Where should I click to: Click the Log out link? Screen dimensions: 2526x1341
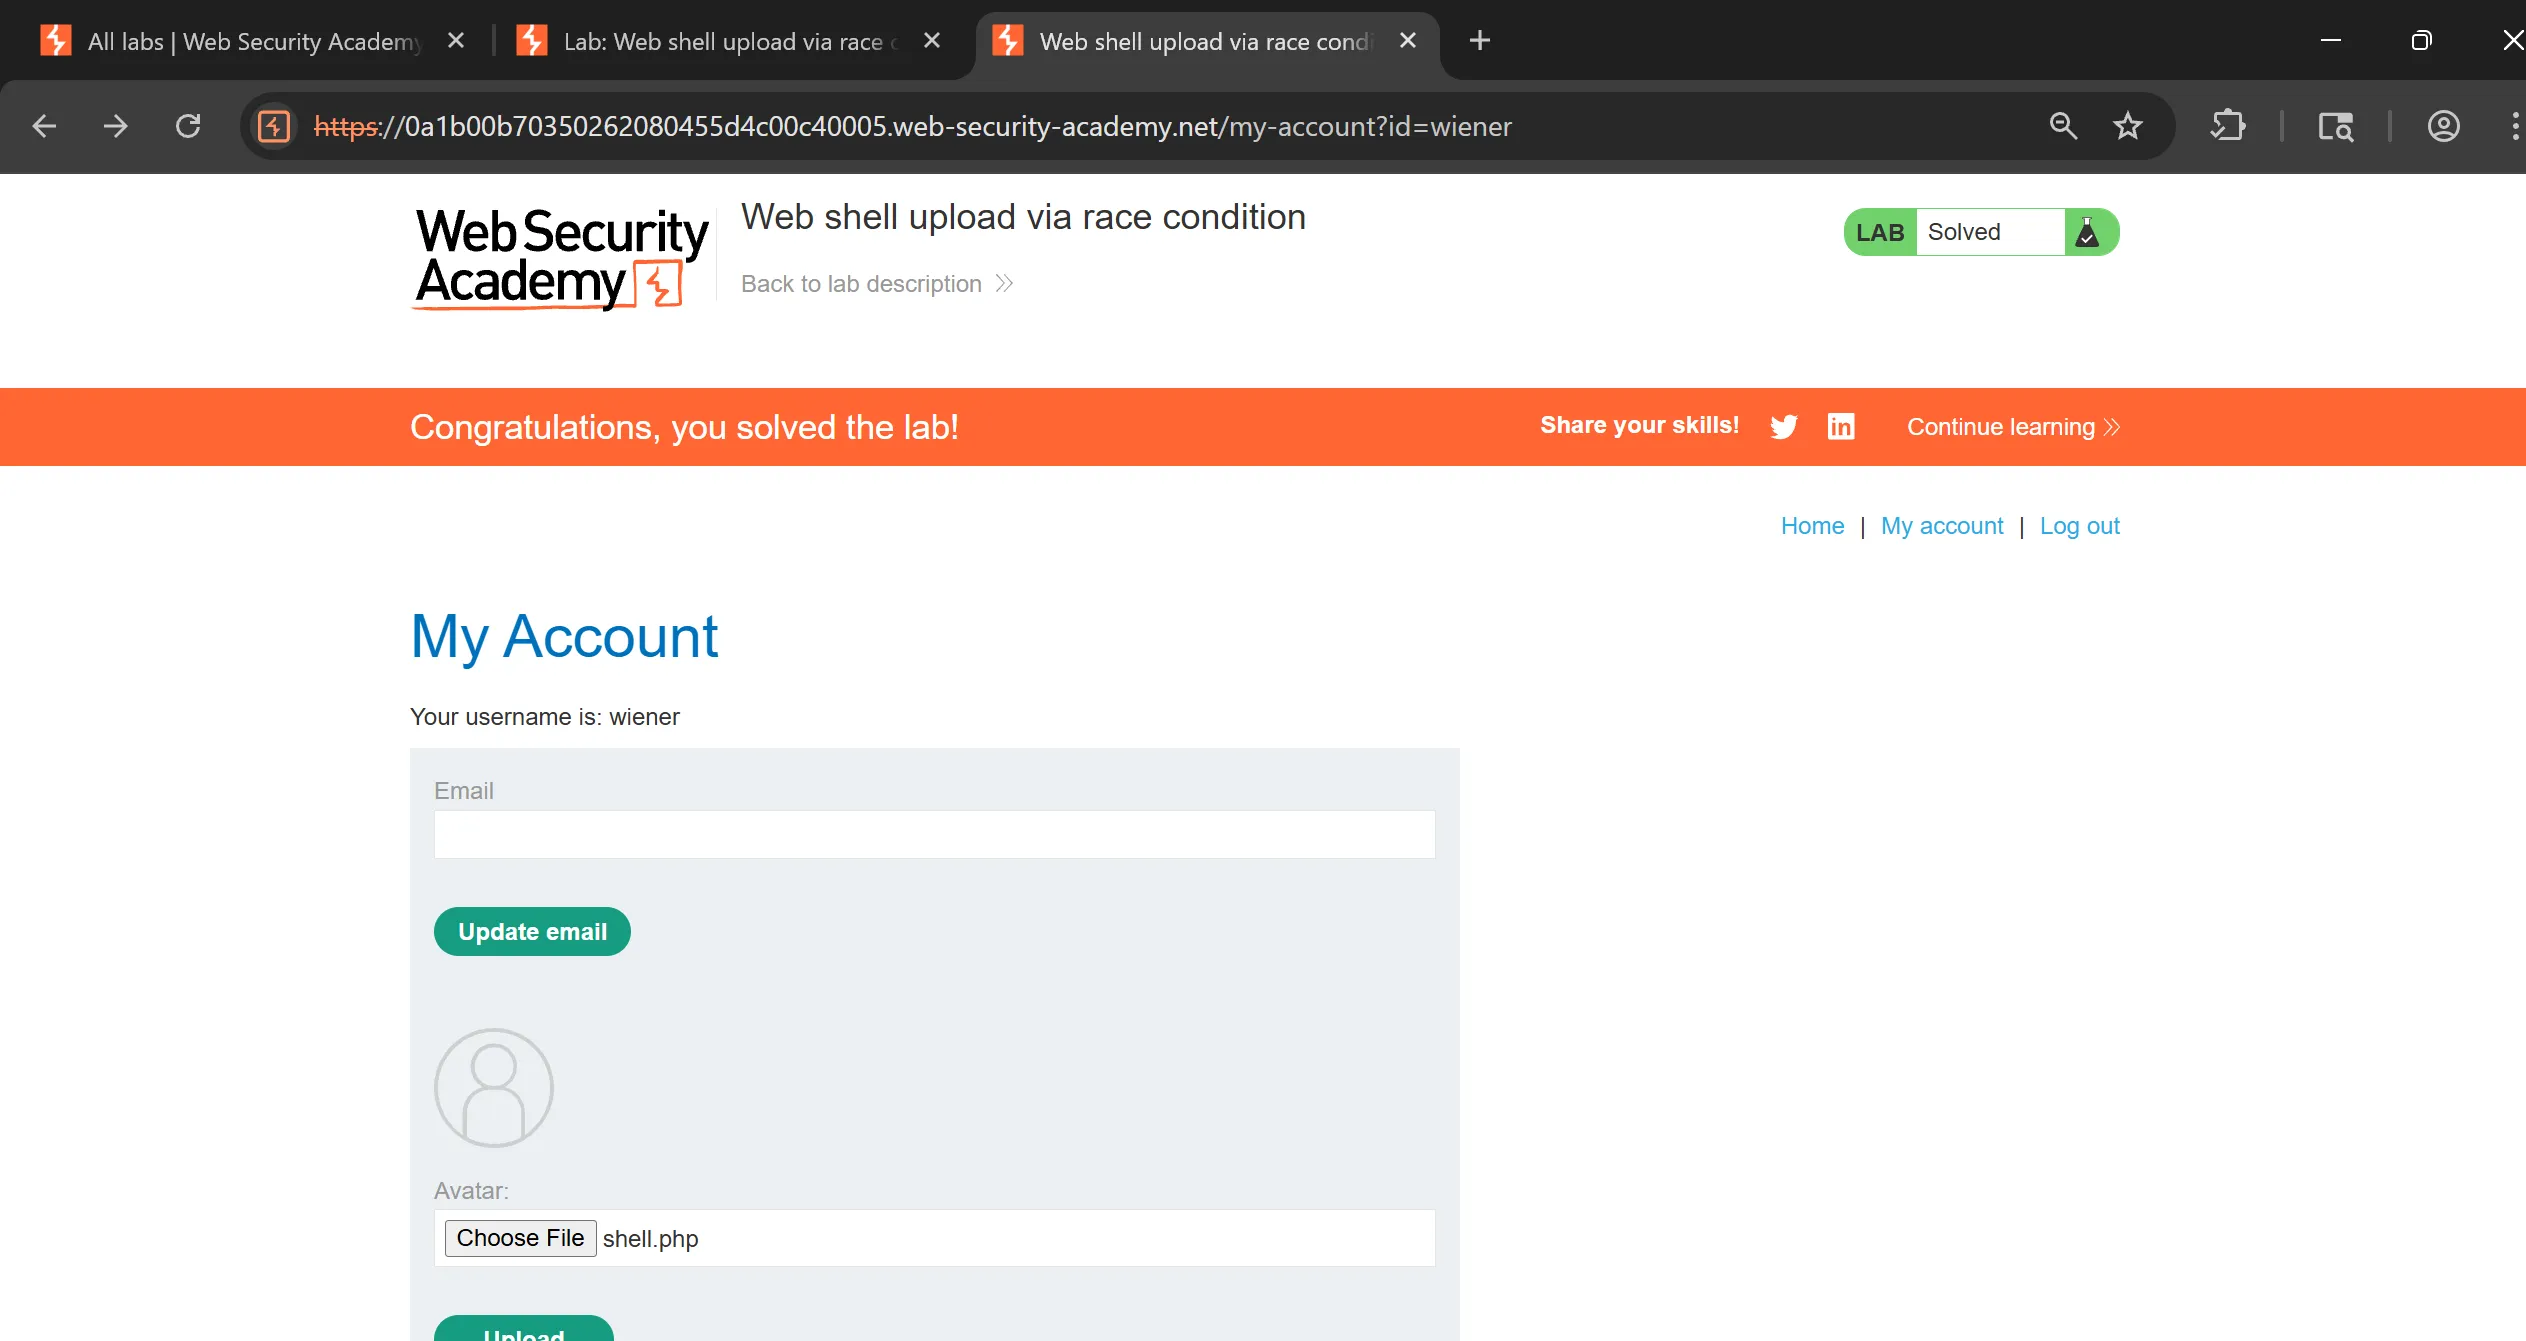[2079, 526]
